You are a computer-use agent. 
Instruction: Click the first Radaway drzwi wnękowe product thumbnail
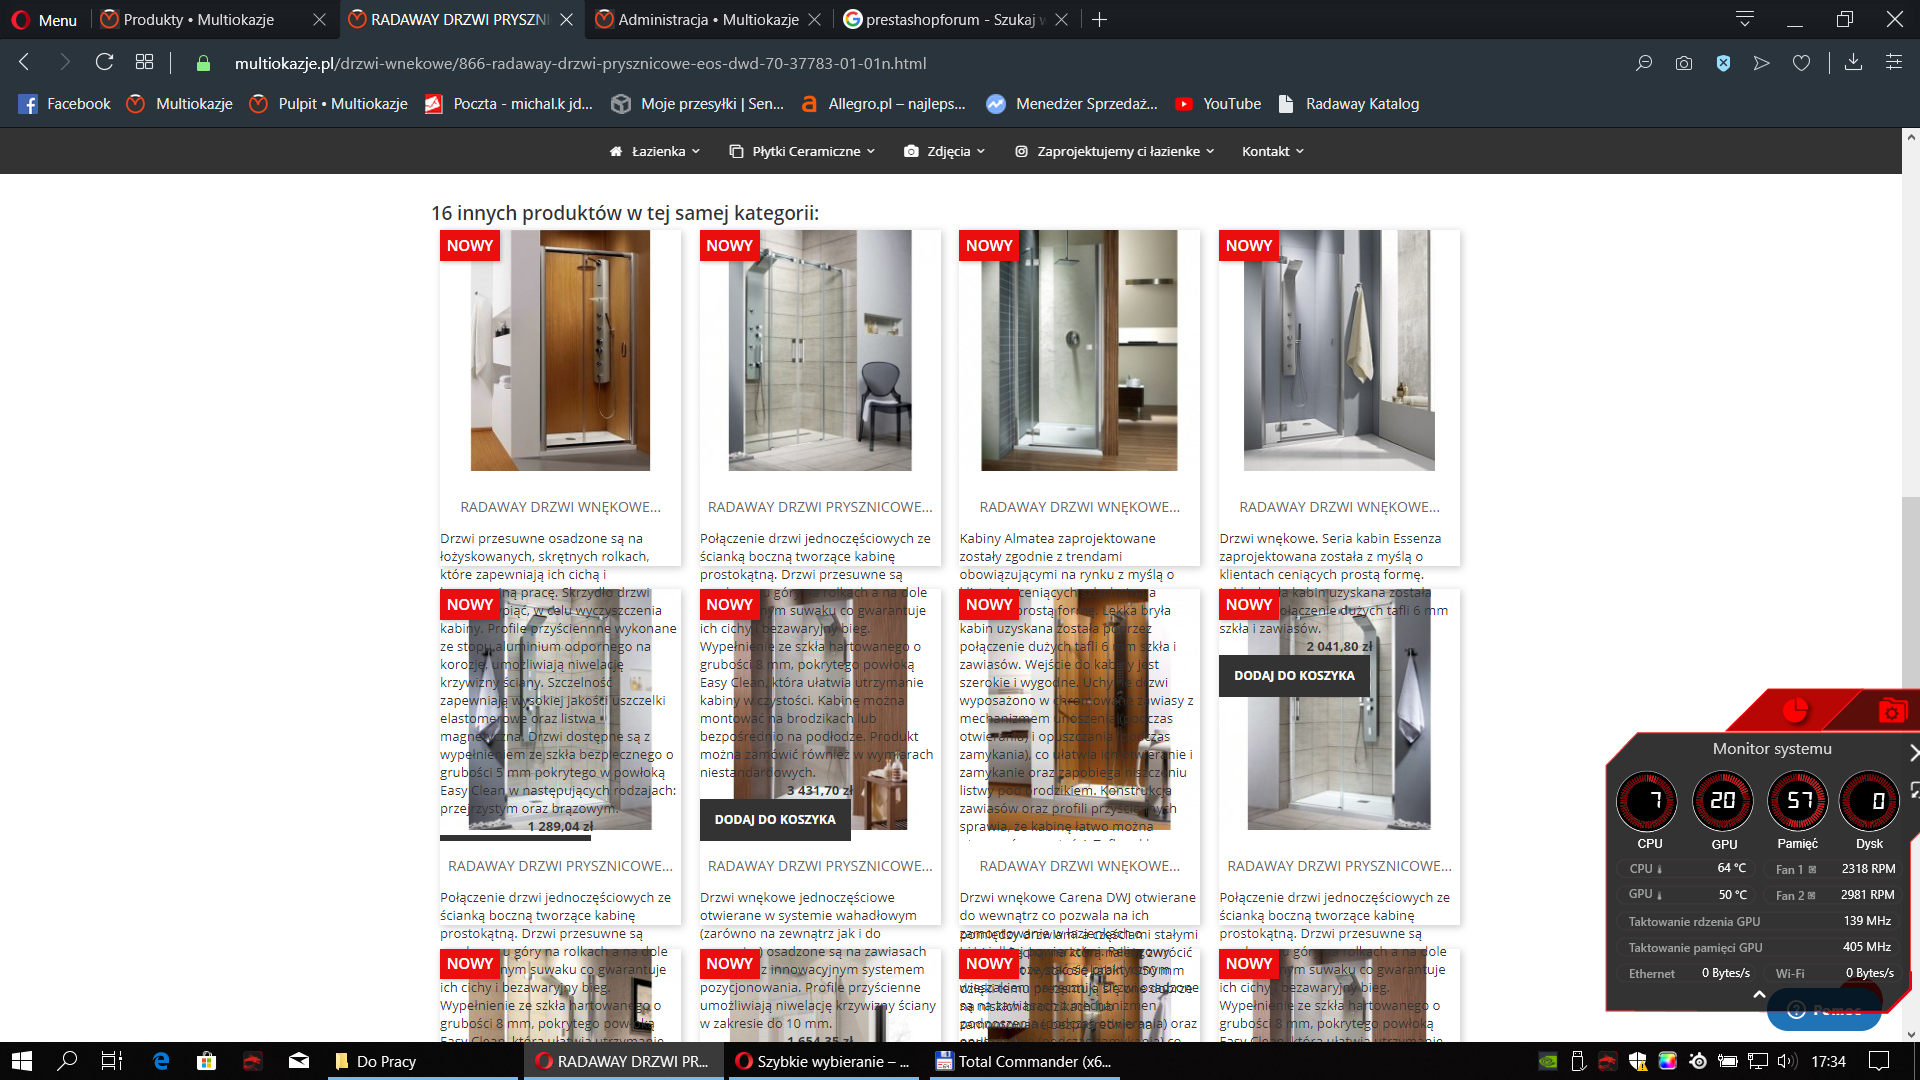tap(560, 350)
